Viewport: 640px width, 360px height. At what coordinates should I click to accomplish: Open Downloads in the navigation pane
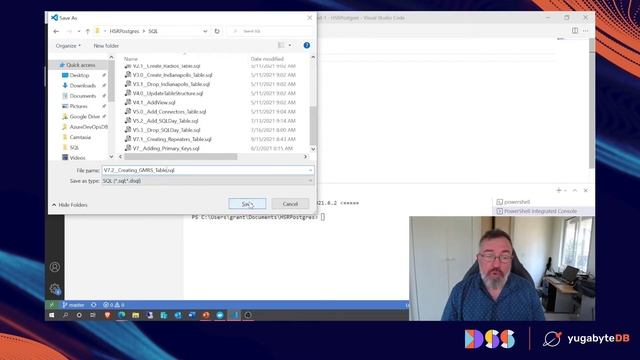point(82,86)
